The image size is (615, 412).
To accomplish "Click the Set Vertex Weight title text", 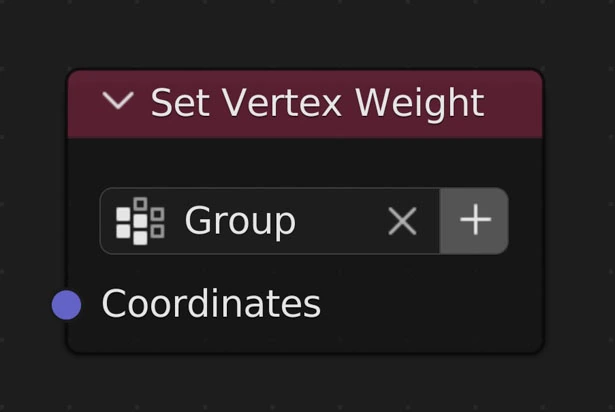I will (317, 103).
